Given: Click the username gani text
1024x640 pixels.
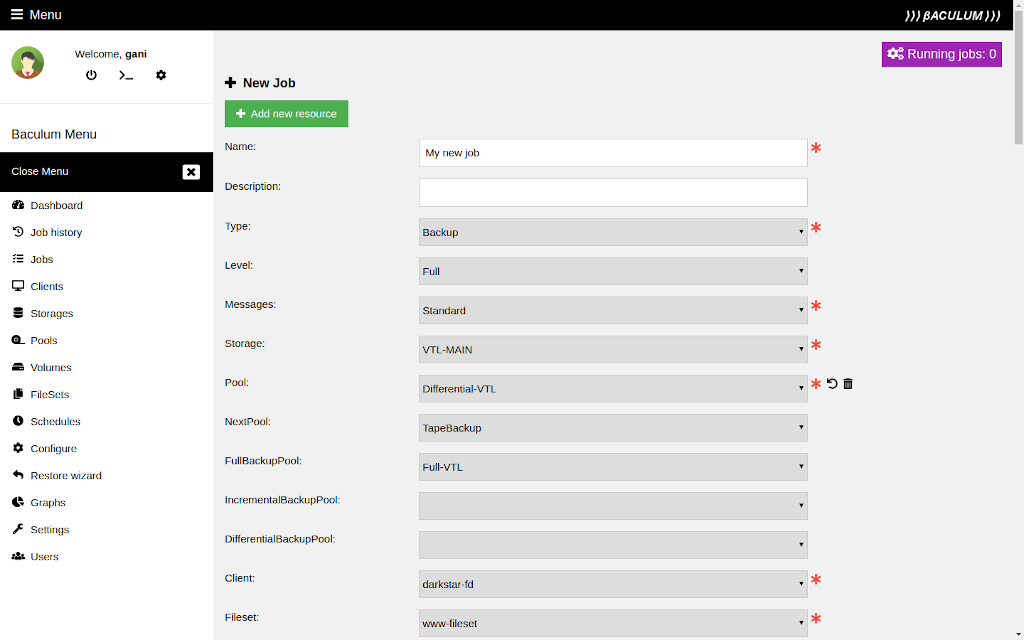Looking at the screenshot, I should [x=136, y=54].
